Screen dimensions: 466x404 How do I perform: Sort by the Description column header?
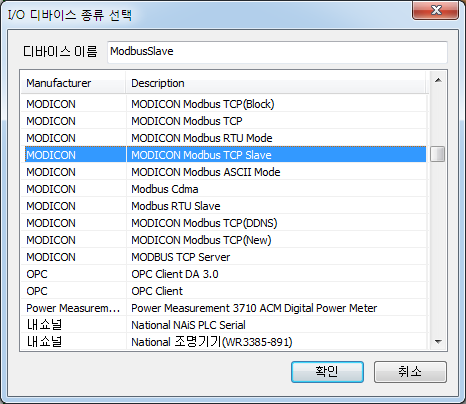(x=276, y=83)
